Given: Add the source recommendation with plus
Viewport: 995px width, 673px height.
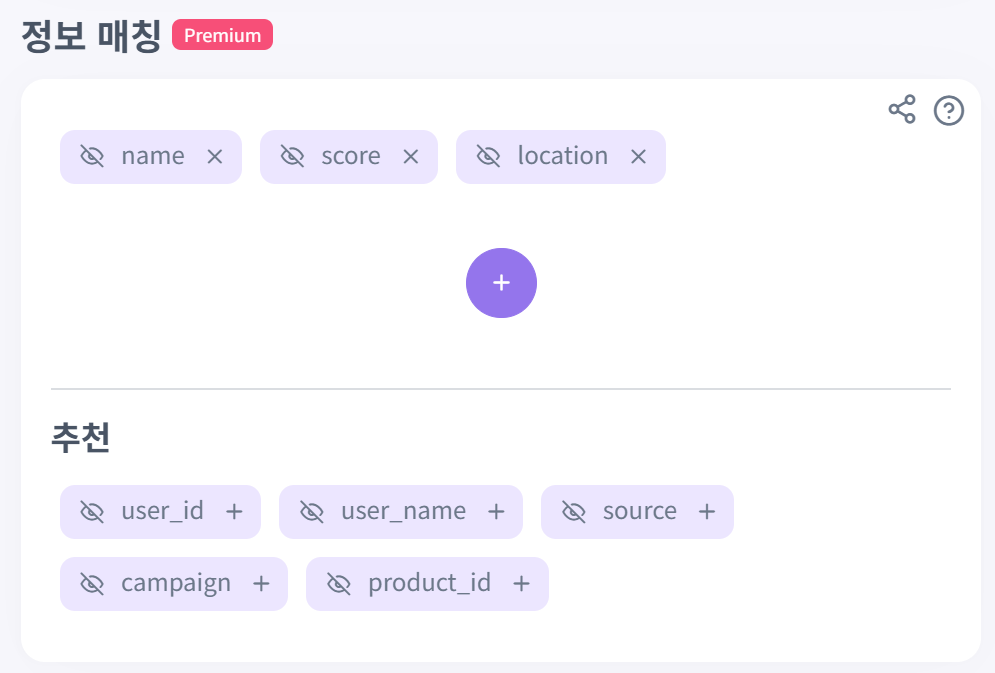Looking at the screenshot, I should pos(707,511).
